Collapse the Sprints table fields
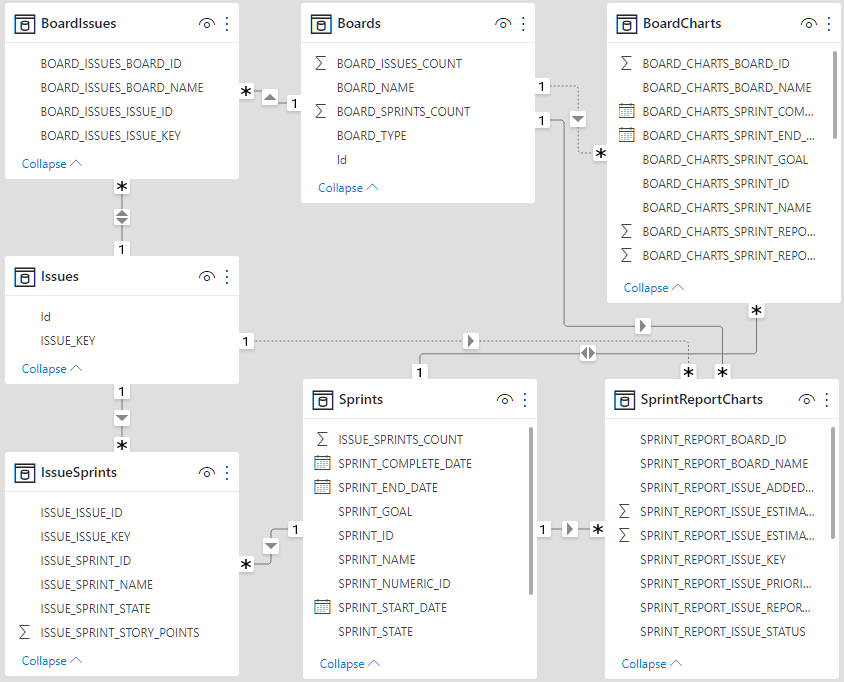The image size is (844, 682). [350, 664]
